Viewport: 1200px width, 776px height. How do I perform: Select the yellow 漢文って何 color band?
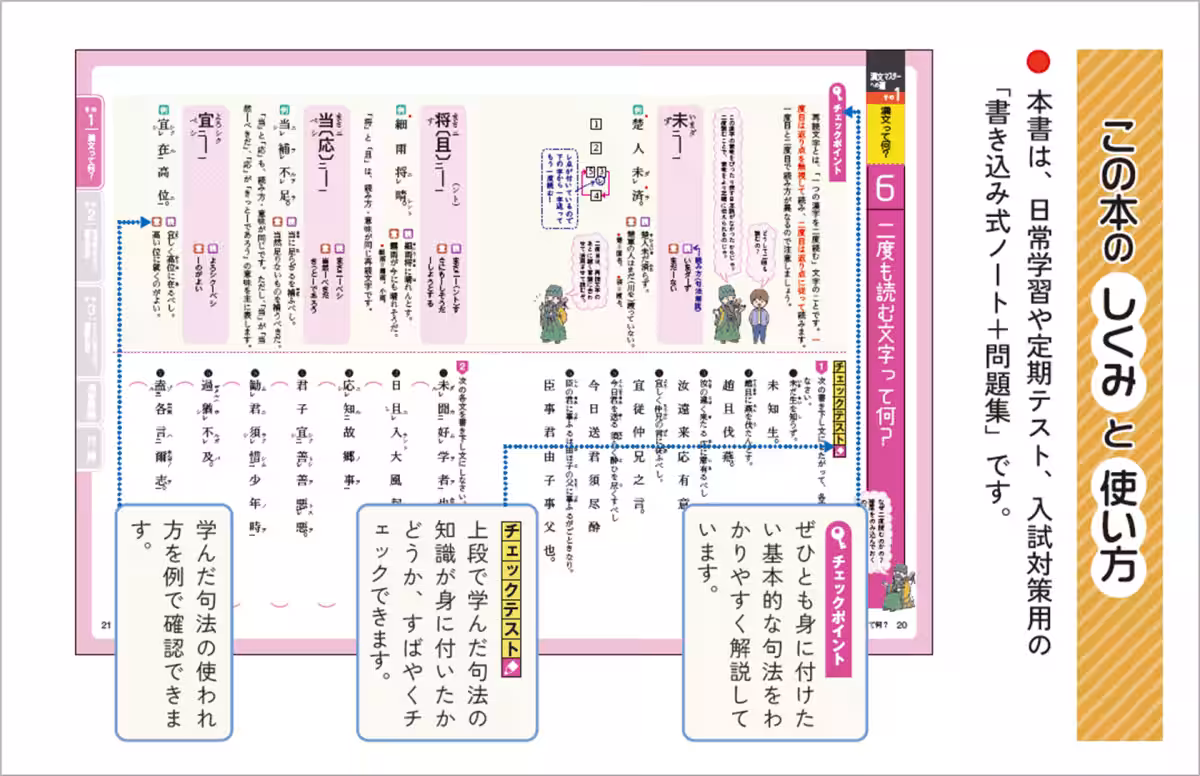point(884,132)
